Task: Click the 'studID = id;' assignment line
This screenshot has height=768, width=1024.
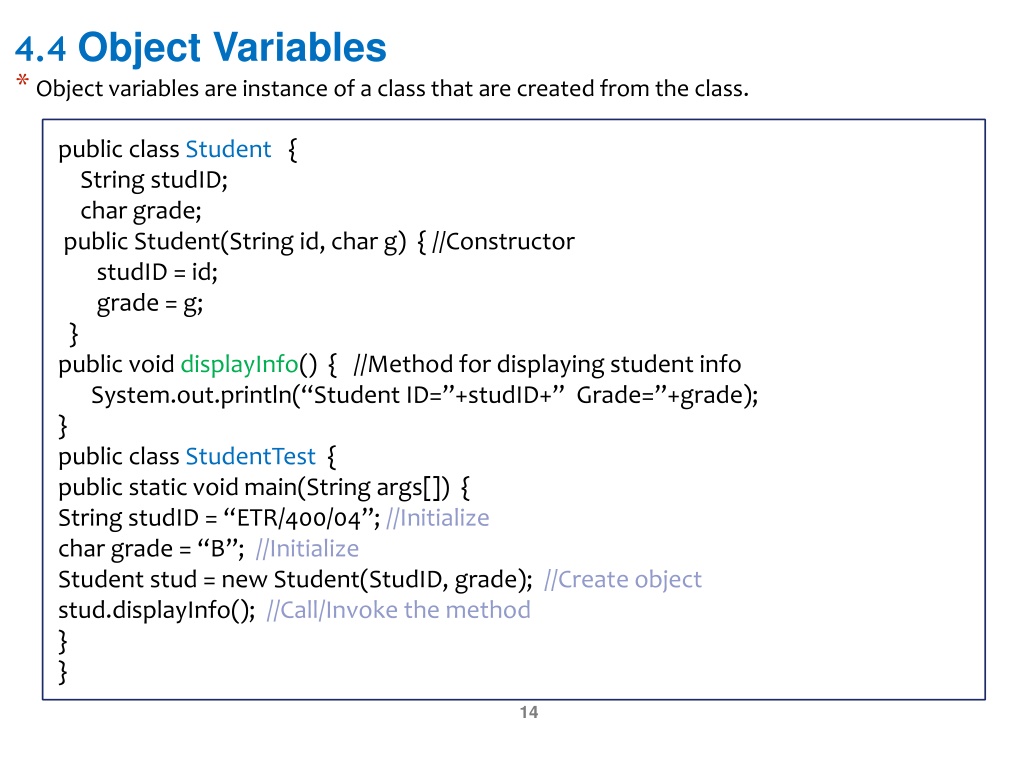Action: 157,272
